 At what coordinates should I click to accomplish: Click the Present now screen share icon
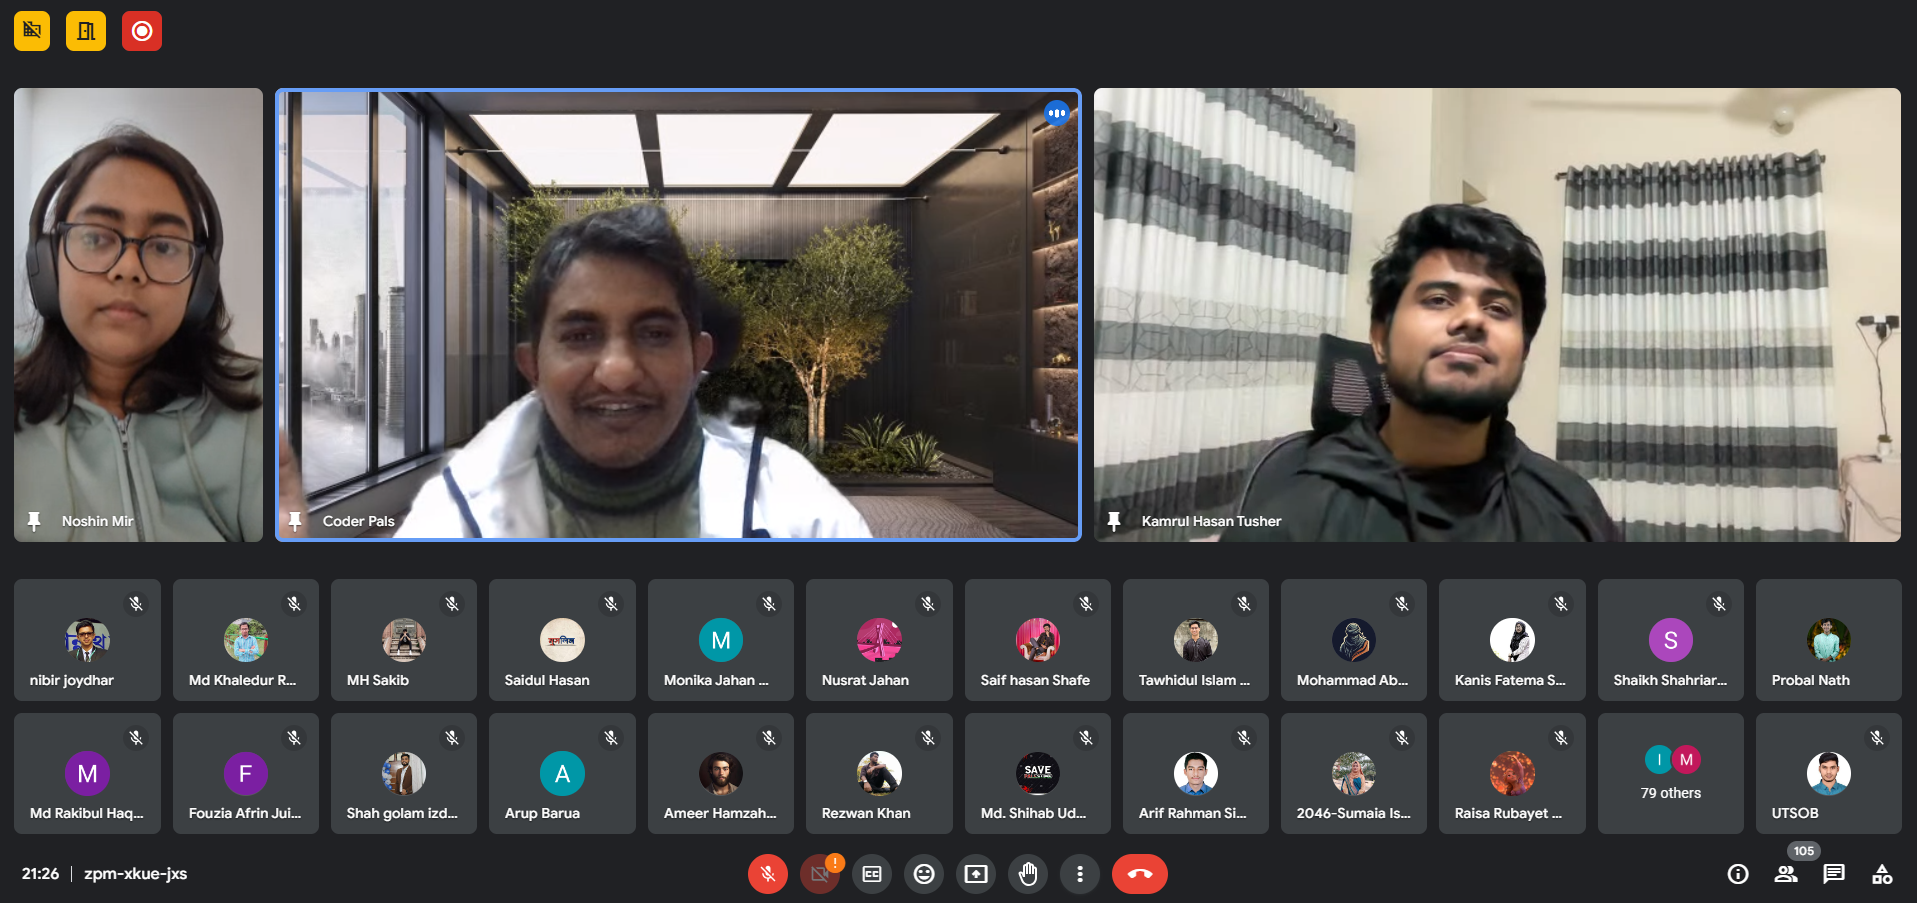click(976, 874)
